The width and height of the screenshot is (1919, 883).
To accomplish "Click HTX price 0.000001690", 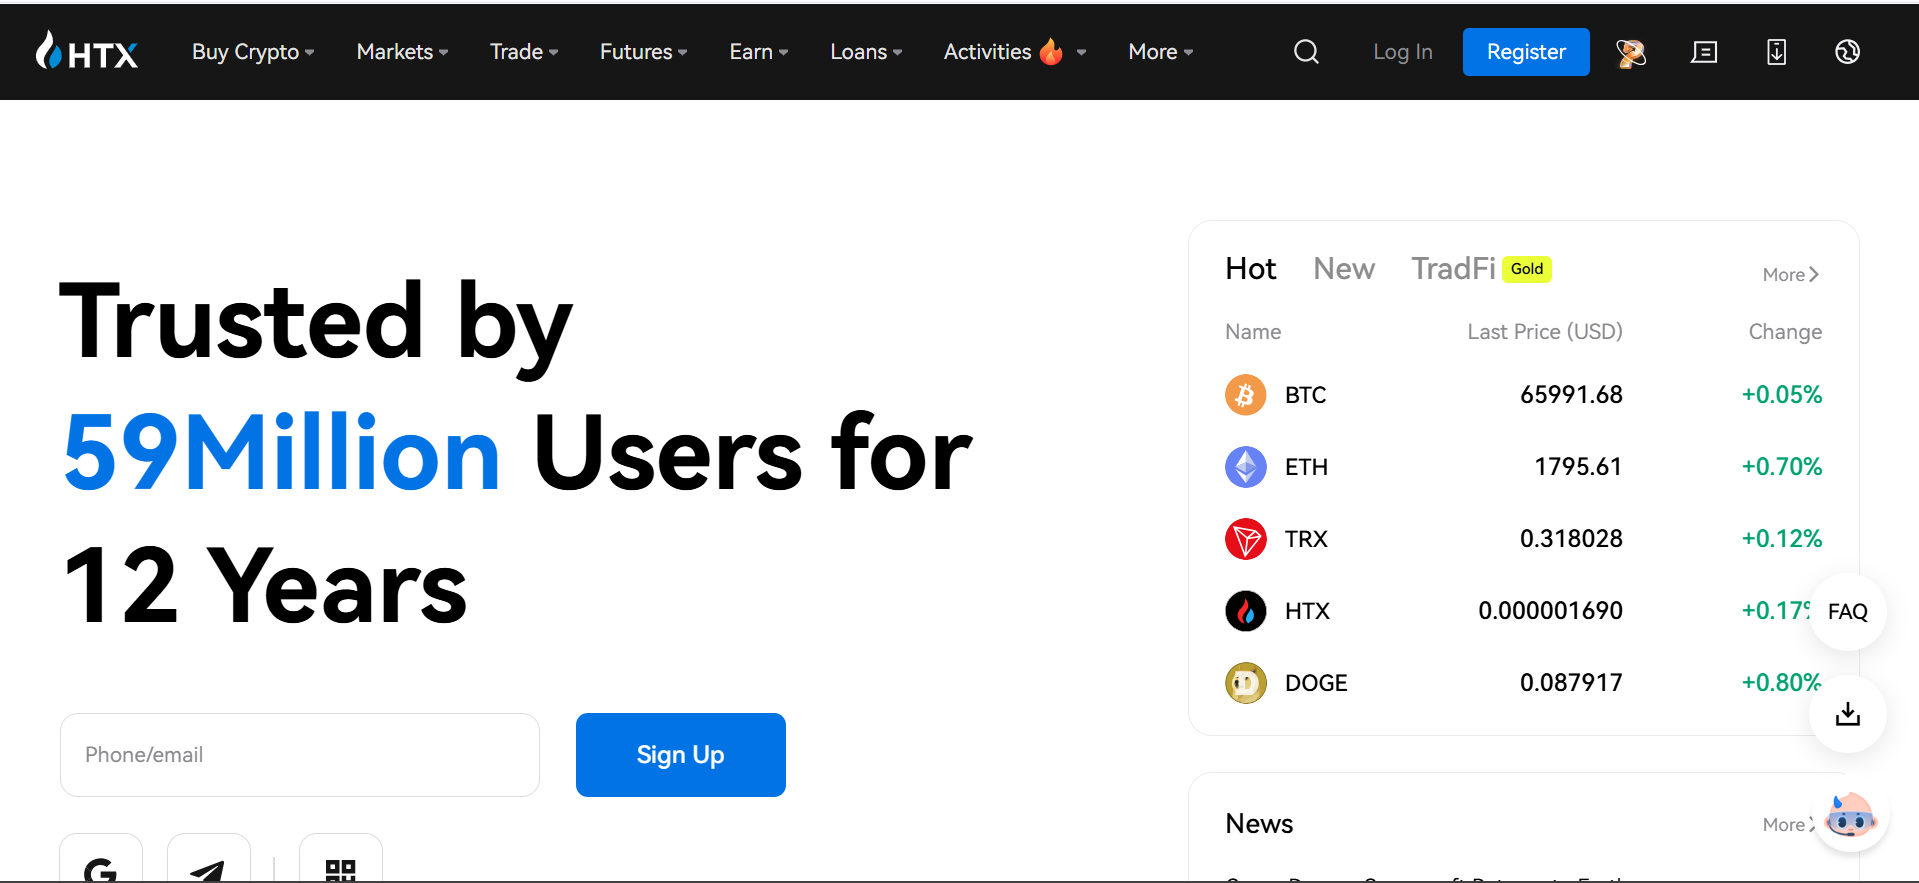I will point(1550,611).
